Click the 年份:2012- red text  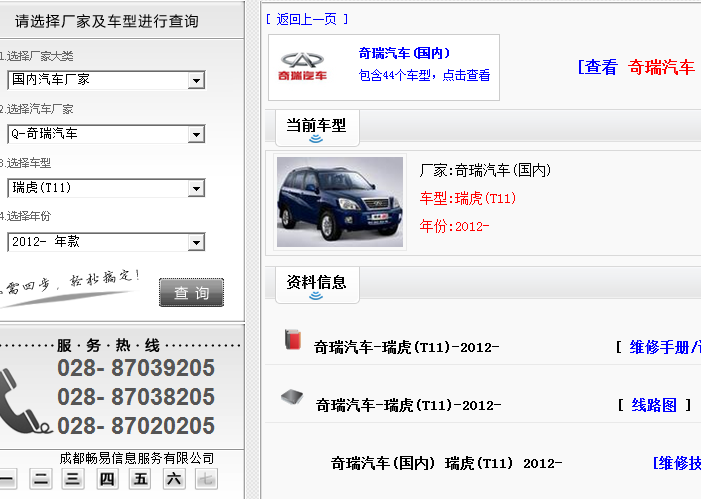[x=454, y=226]
